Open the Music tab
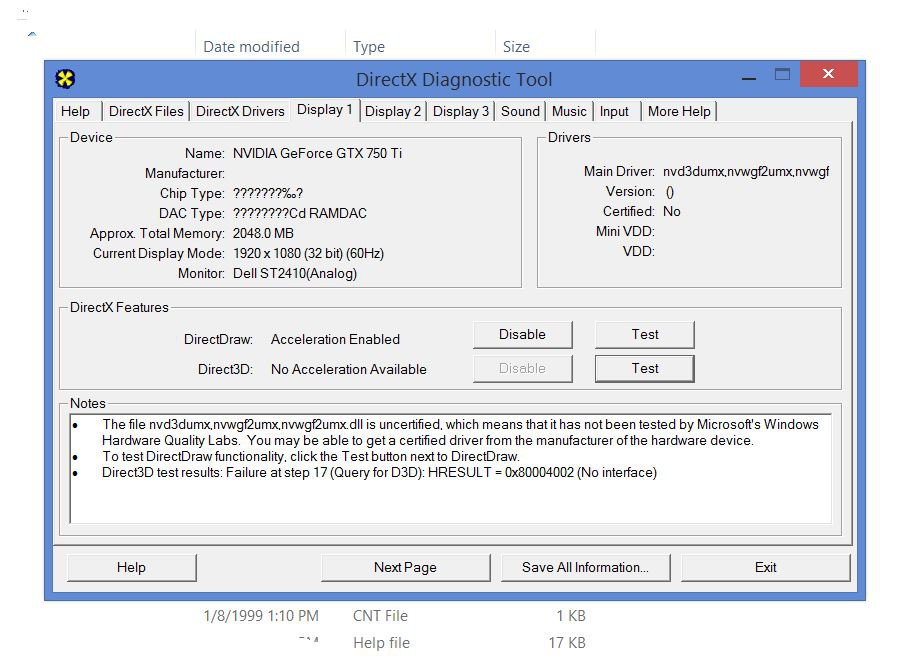Viewport: 904px width, 672px height. coord(569,111)
